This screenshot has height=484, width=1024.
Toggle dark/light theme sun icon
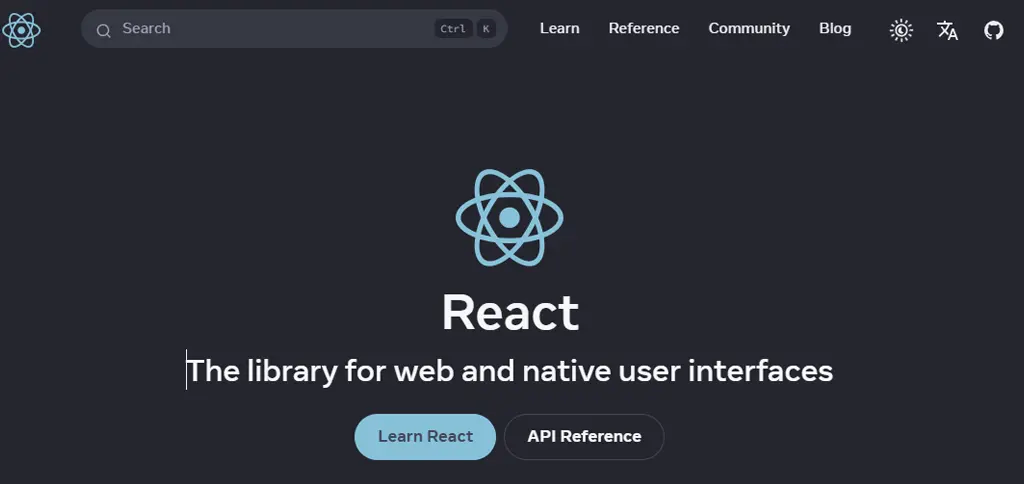click(901, 30)
